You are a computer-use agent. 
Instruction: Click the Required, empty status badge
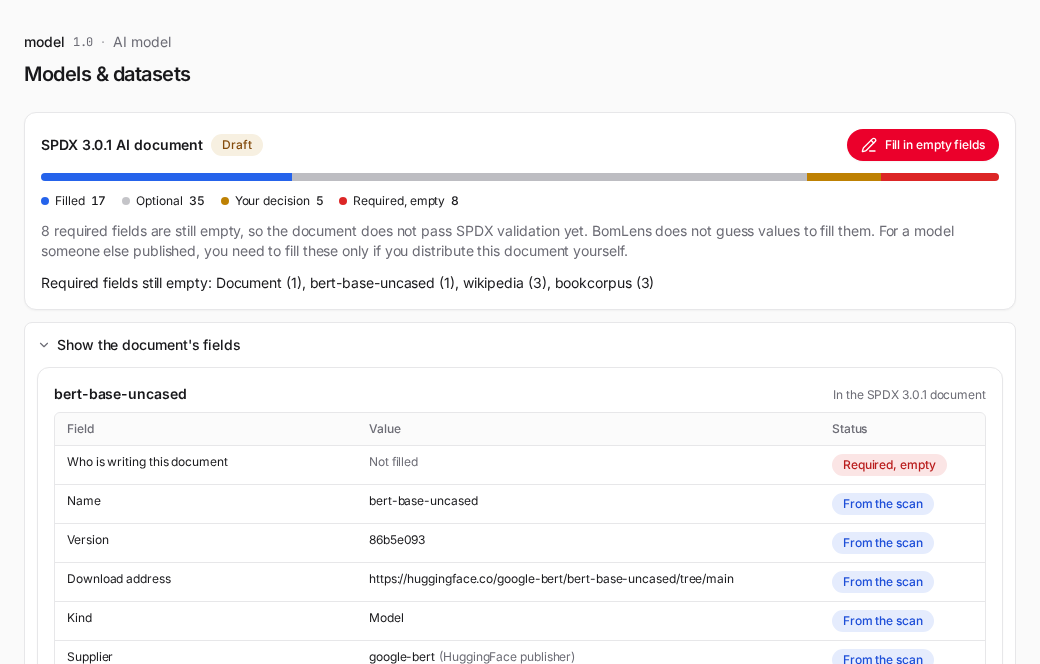tap(889, 465)
